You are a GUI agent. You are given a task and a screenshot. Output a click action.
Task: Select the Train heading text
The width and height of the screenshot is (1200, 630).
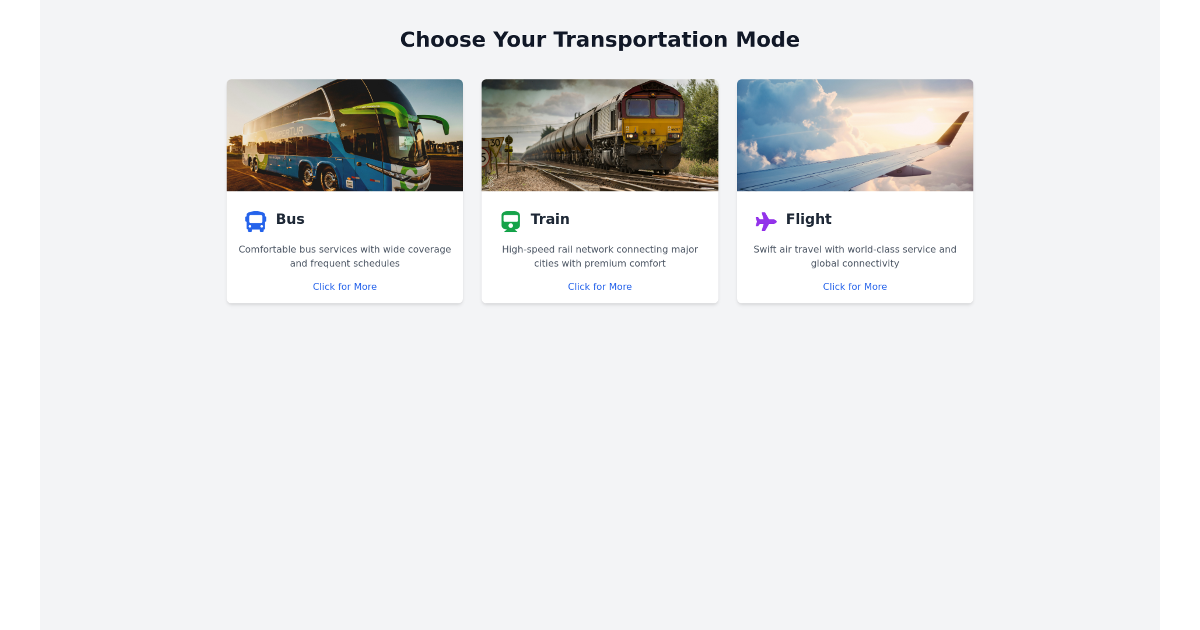548,219
